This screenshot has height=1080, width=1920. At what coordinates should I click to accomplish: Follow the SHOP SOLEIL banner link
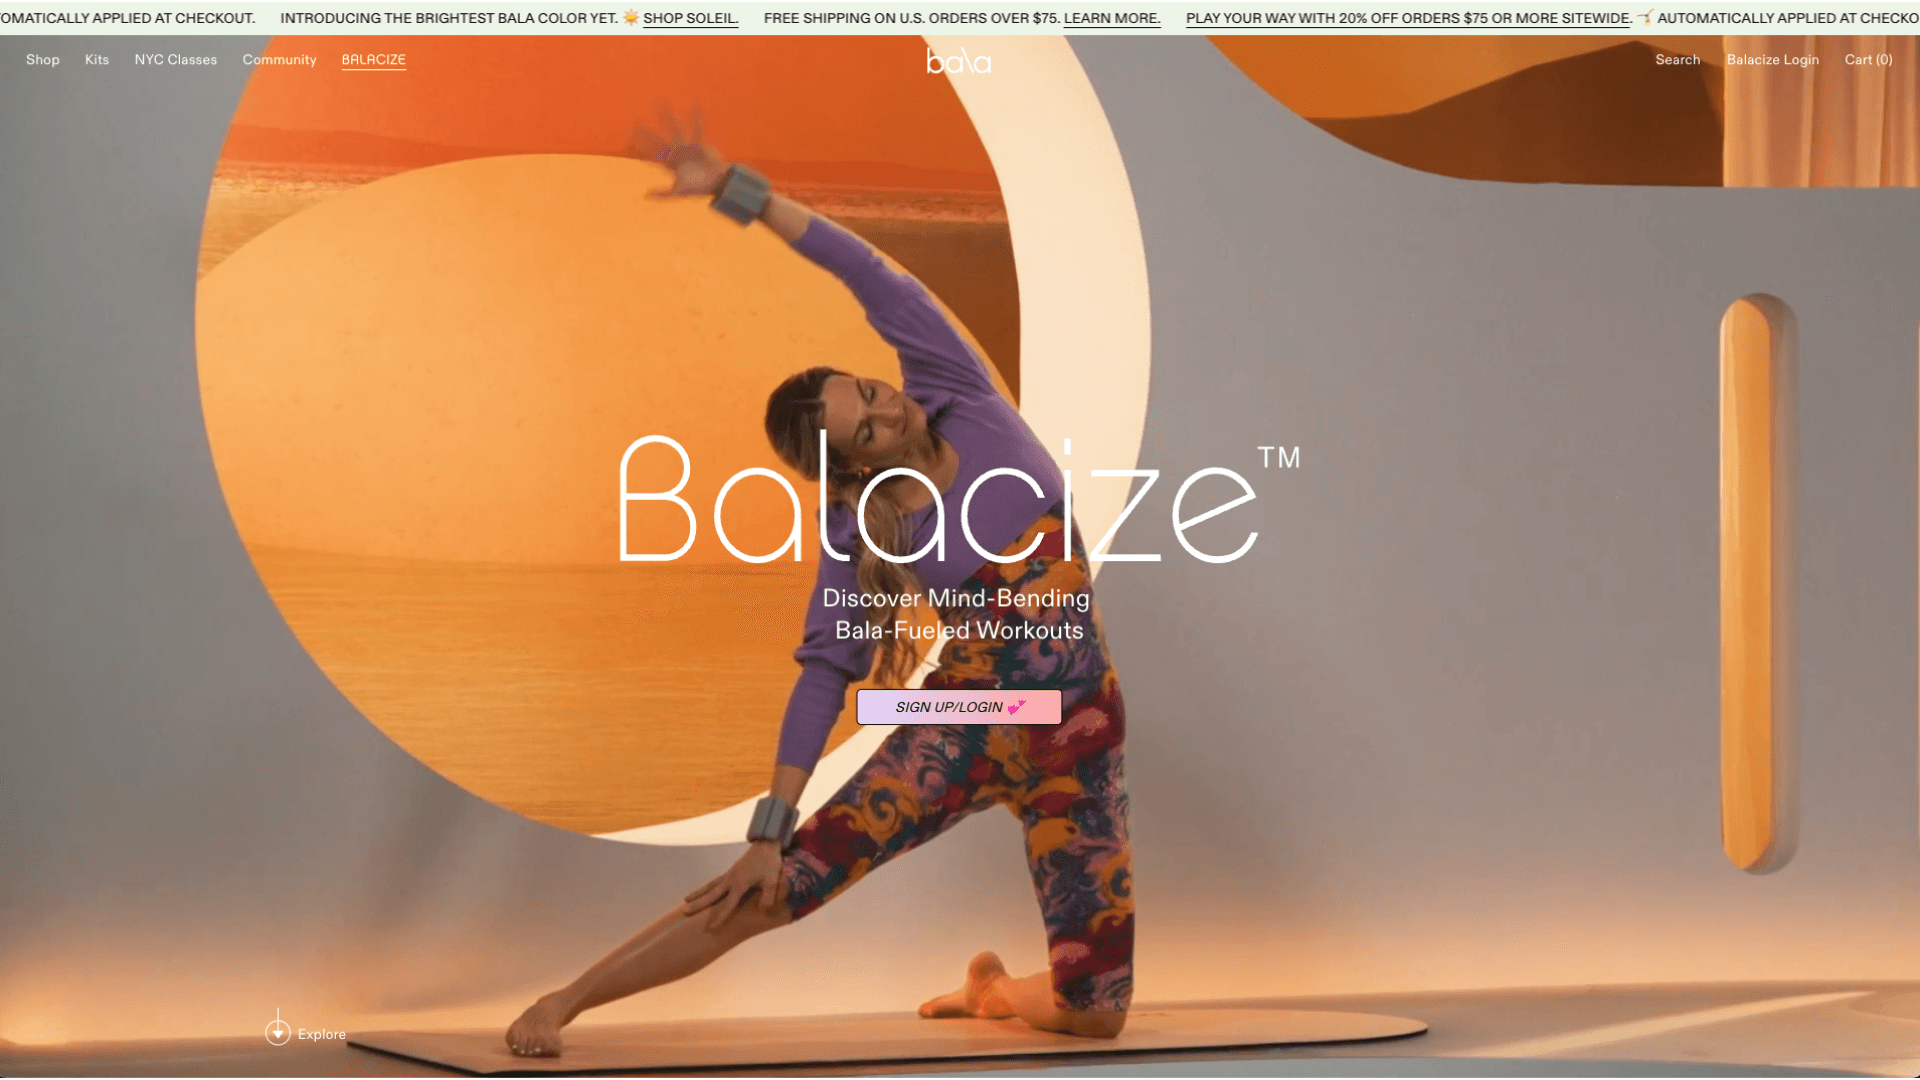691,18
